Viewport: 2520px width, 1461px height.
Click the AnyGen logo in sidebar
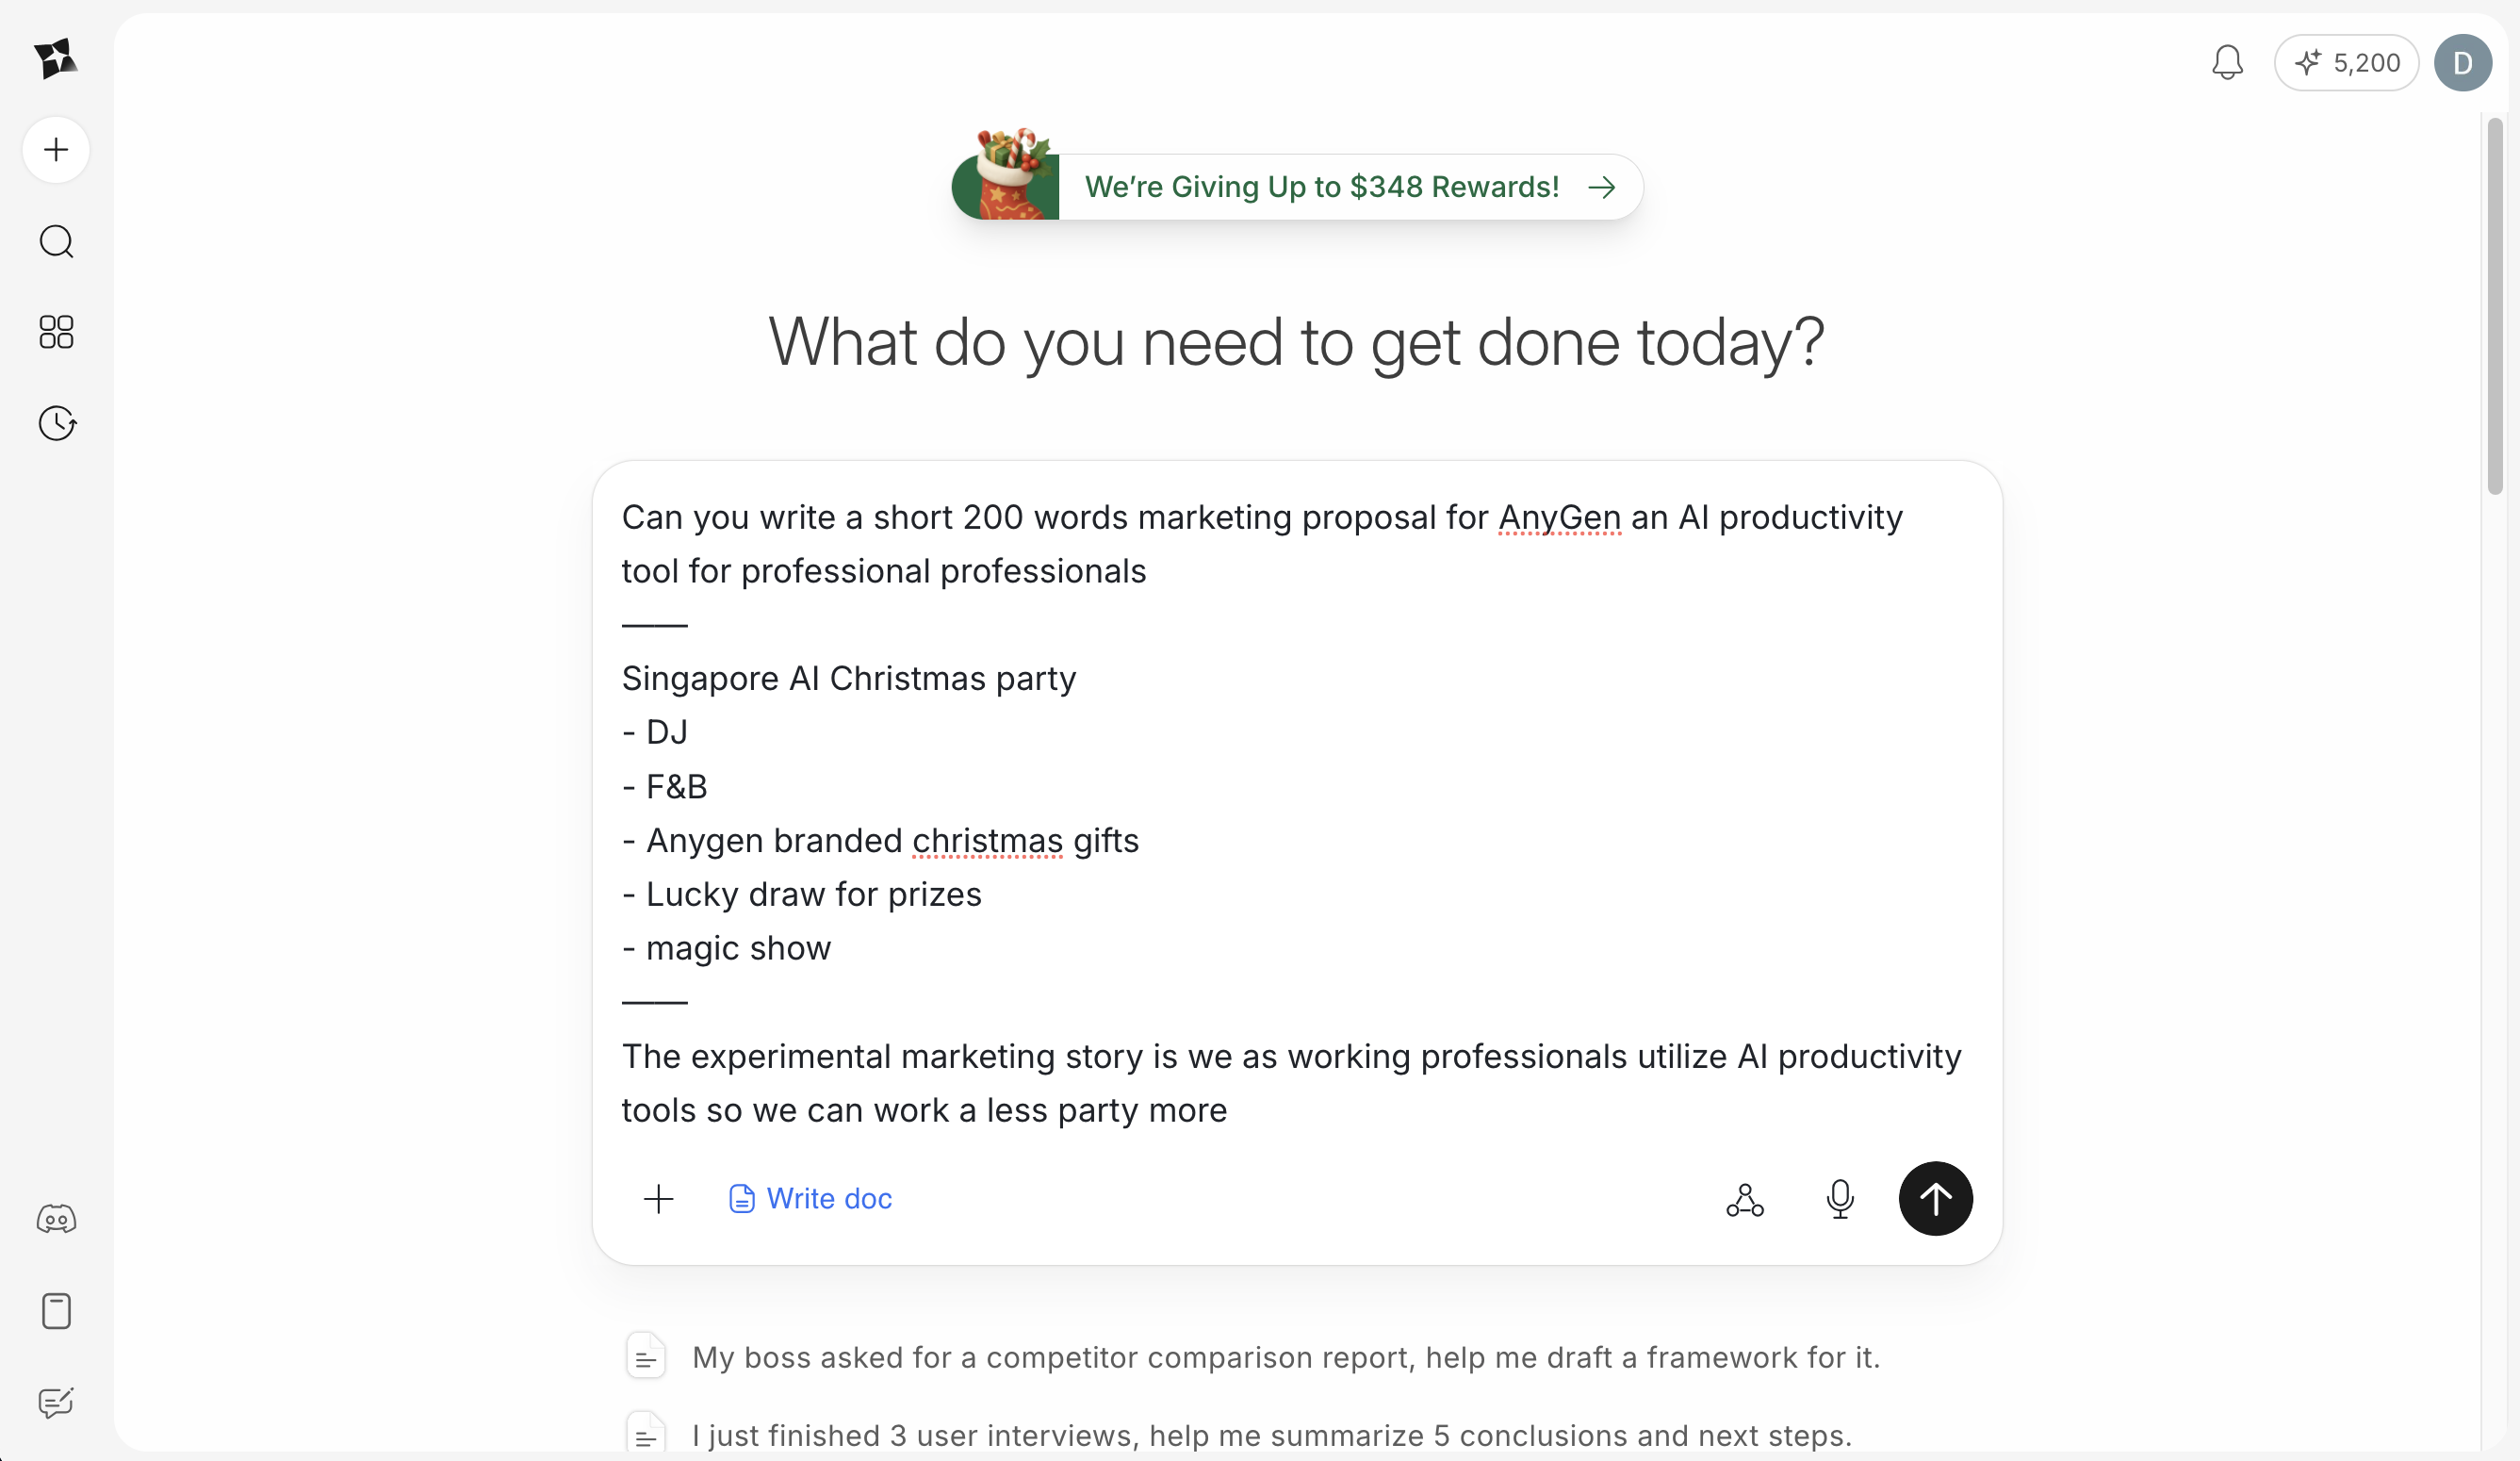[55, 59]
